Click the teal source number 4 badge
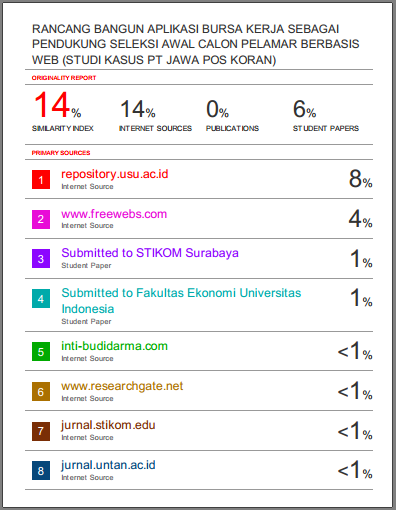The height and width of the screenshot is (510, 396). click(x=41, y=298)
